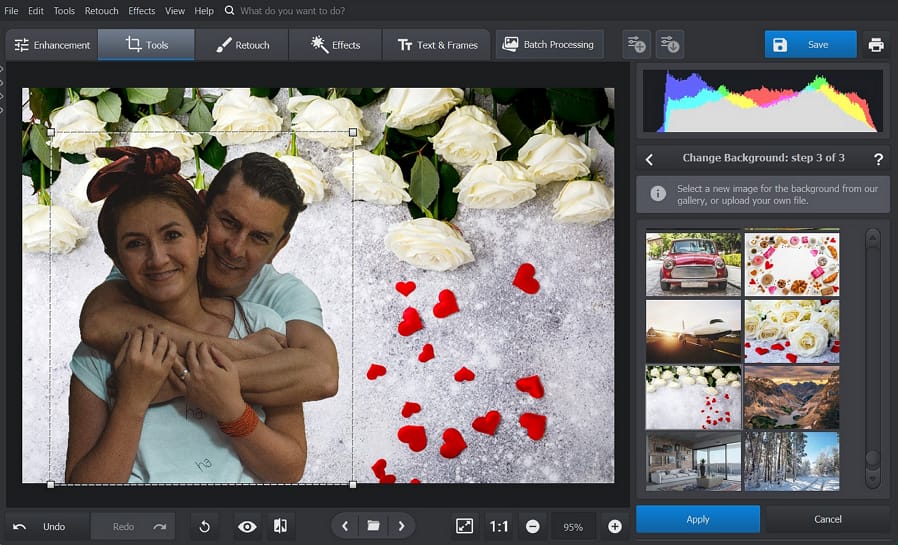This screenshot has width=898, height=545.
Task: Set zoom to 1:1
Action: pyautogui.click(x=498, y=526)
